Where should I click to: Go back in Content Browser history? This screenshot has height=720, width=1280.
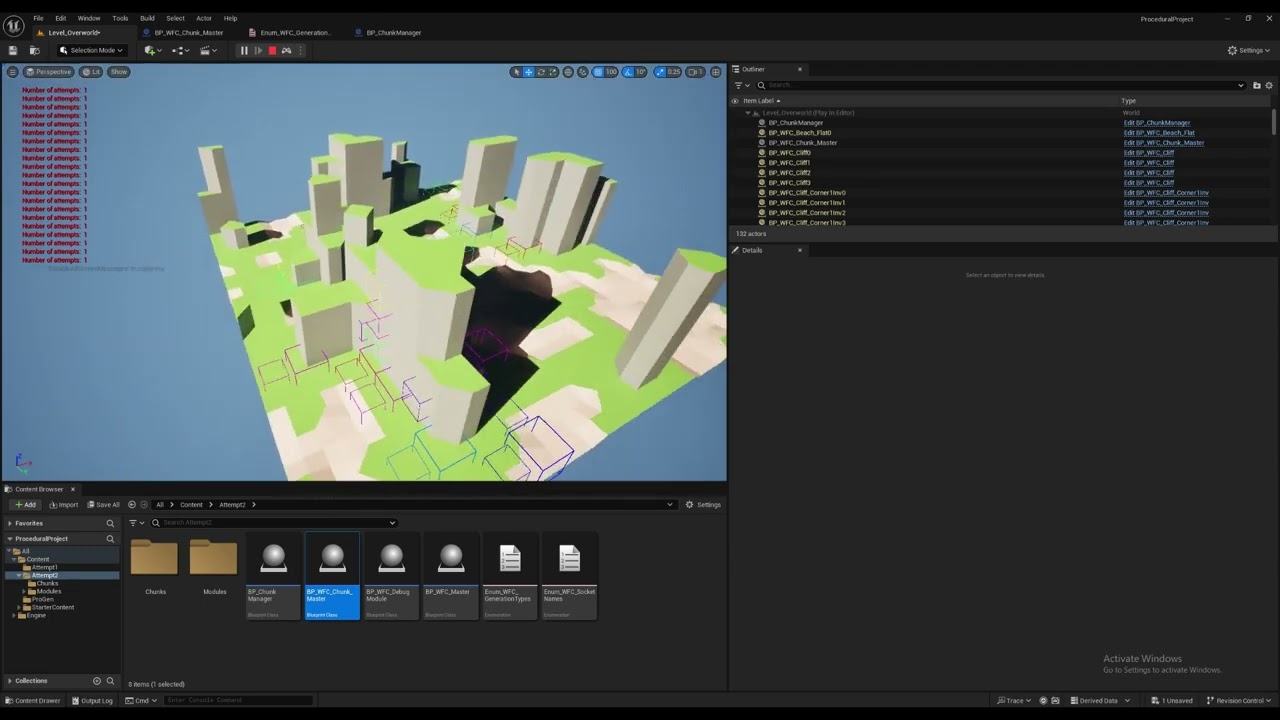[132, 505]
